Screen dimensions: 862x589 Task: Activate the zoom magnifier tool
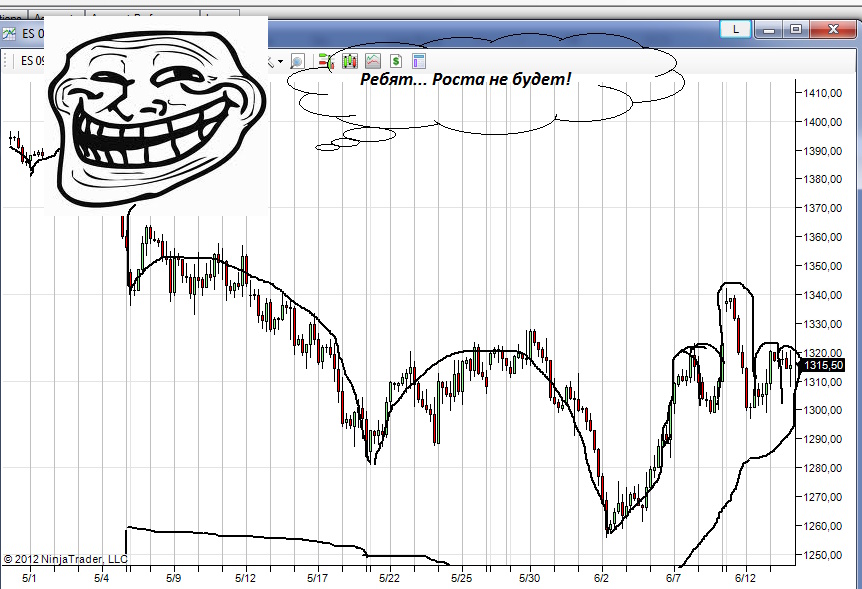[x=297, y=61]
